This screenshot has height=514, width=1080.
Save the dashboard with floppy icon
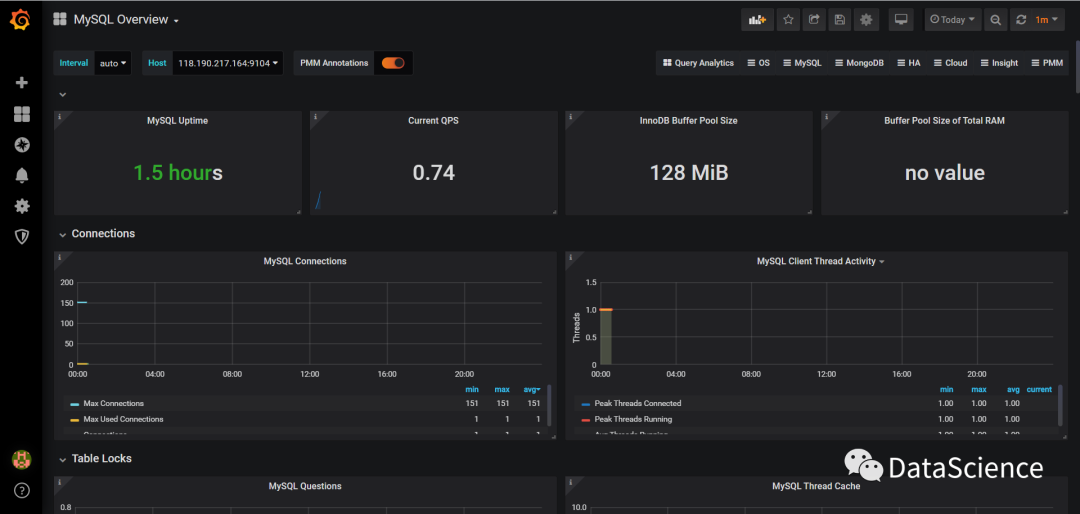tap(840, 20)
